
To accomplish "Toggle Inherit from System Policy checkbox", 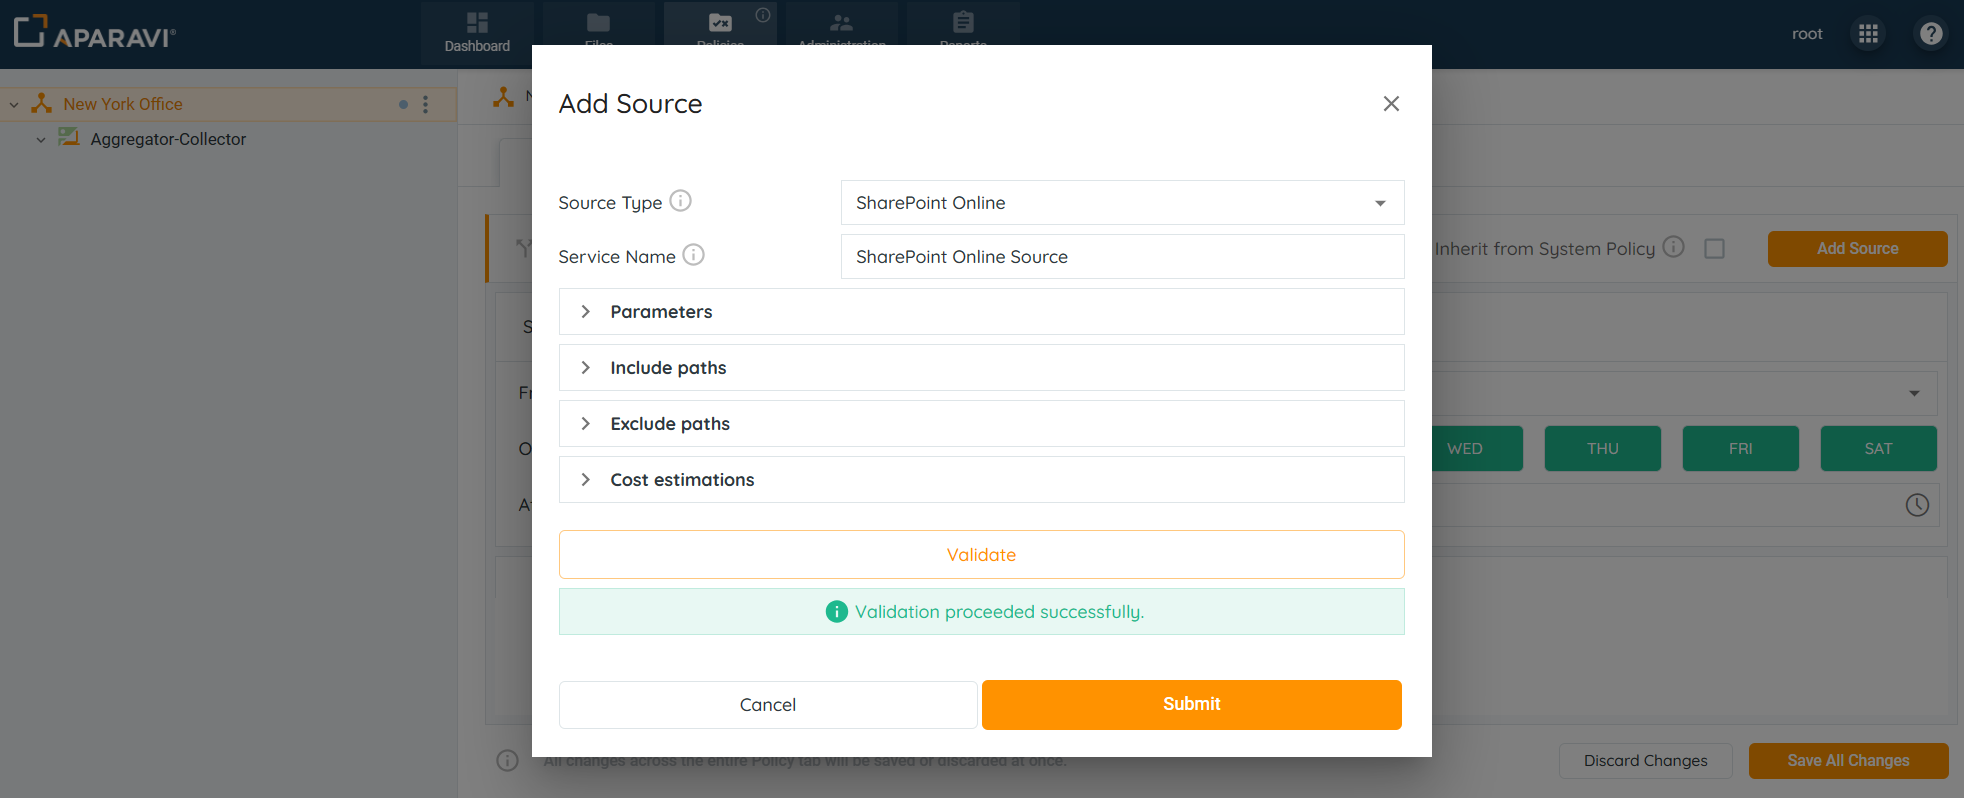I will [1714, 248].
